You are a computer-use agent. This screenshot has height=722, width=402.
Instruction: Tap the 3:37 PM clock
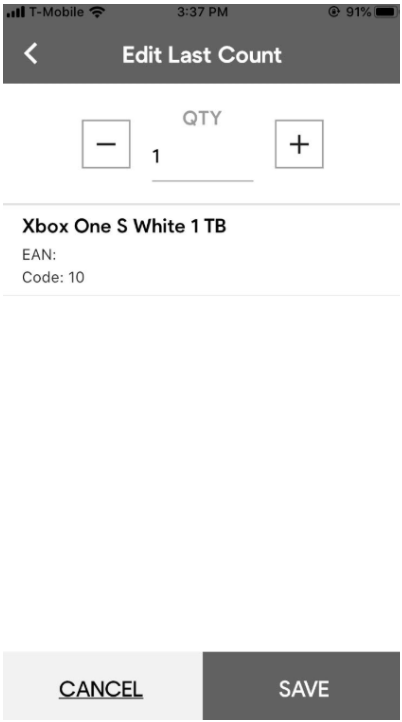point(203,12)
